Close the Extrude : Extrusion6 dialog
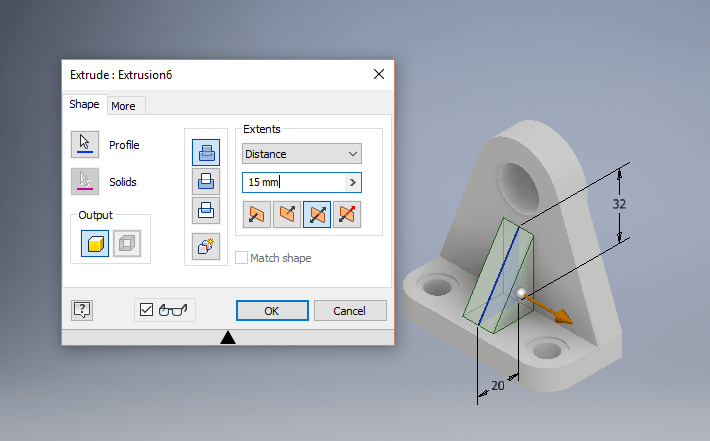710x441 pixels. (x=379, y=74)
